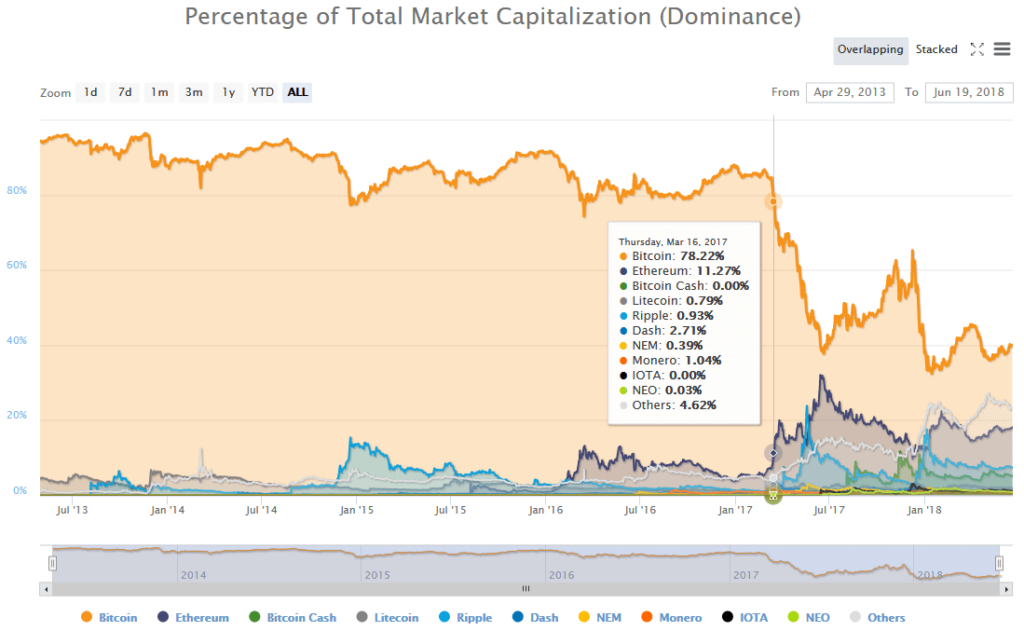Click the fullscreen expand icon

click(977, 48)
